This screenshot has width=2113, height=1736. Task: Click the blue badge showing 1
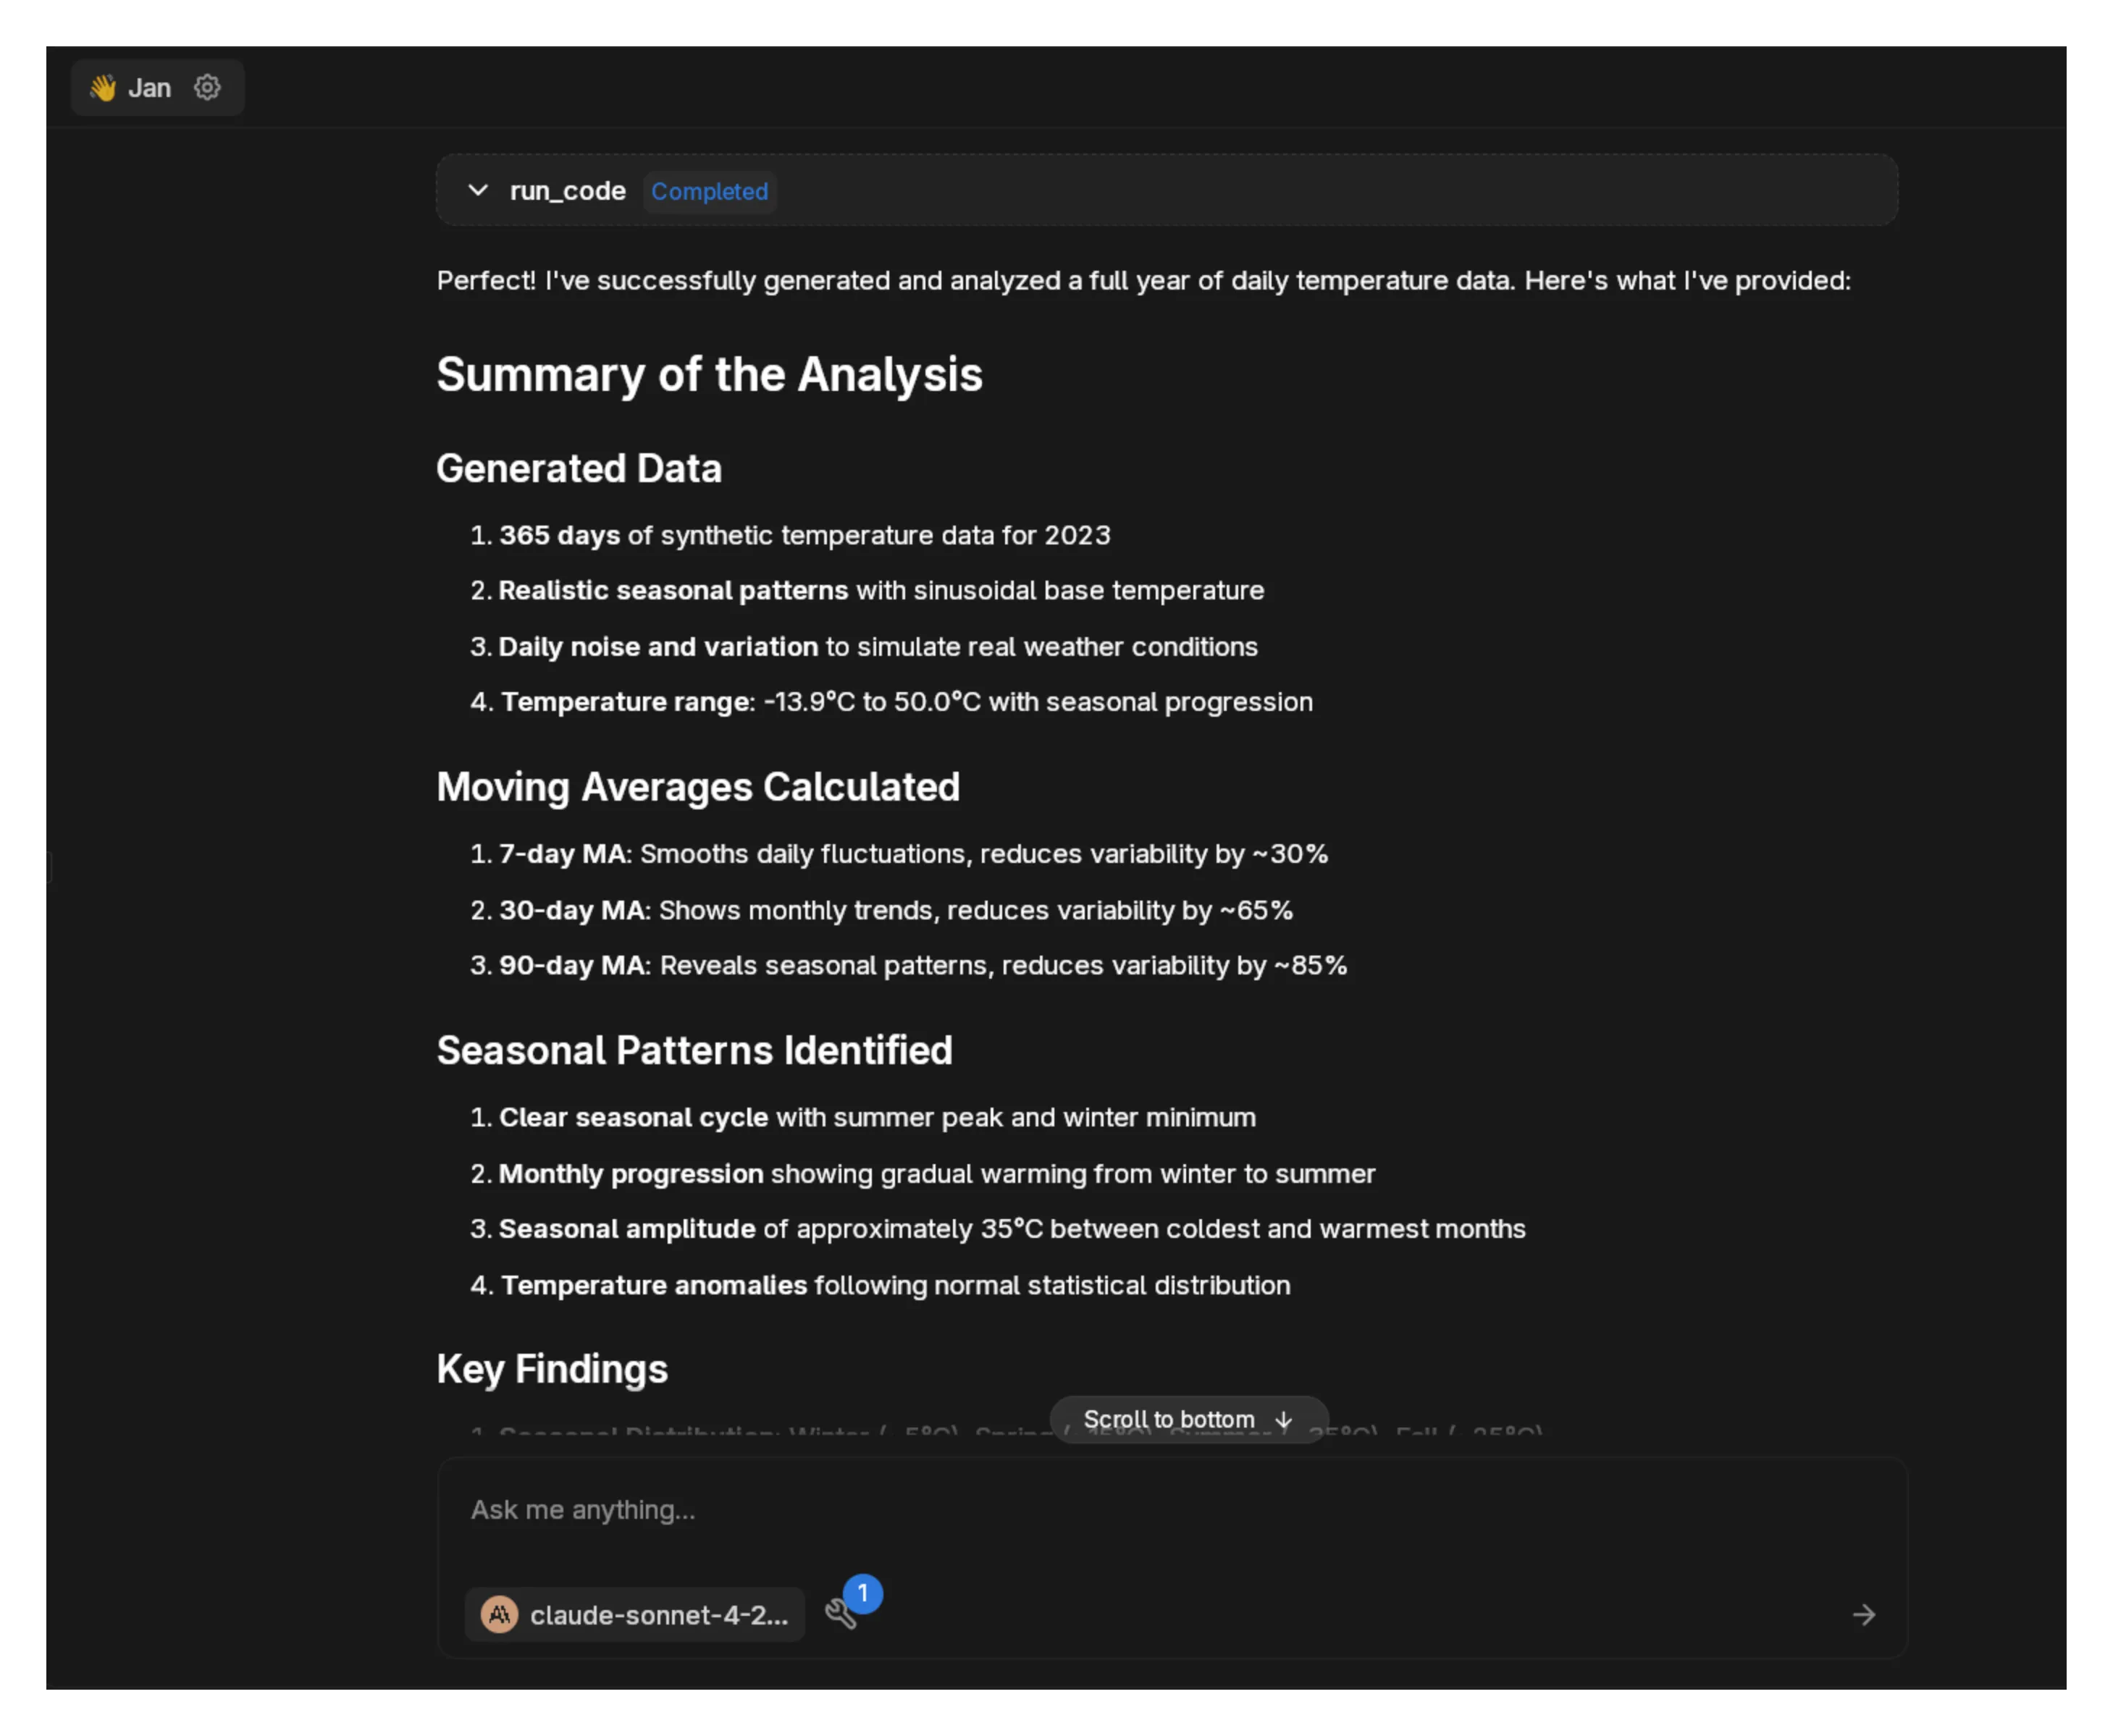pyautogui.click(x=862, y=1593)
